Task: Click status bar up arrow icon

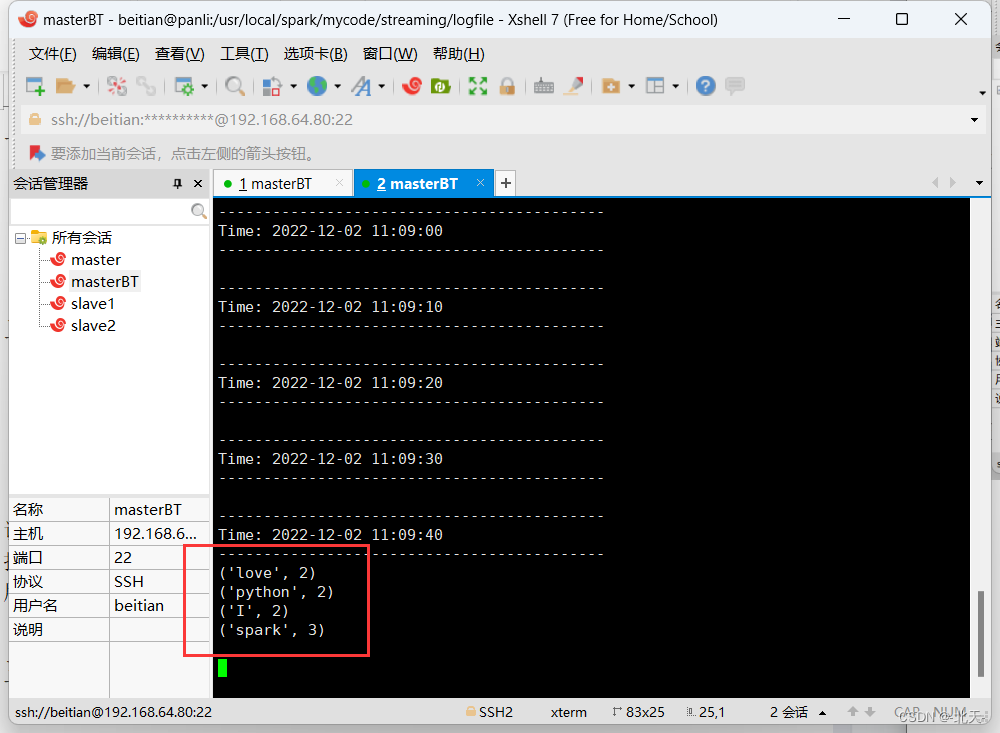Action: [853, 711]
